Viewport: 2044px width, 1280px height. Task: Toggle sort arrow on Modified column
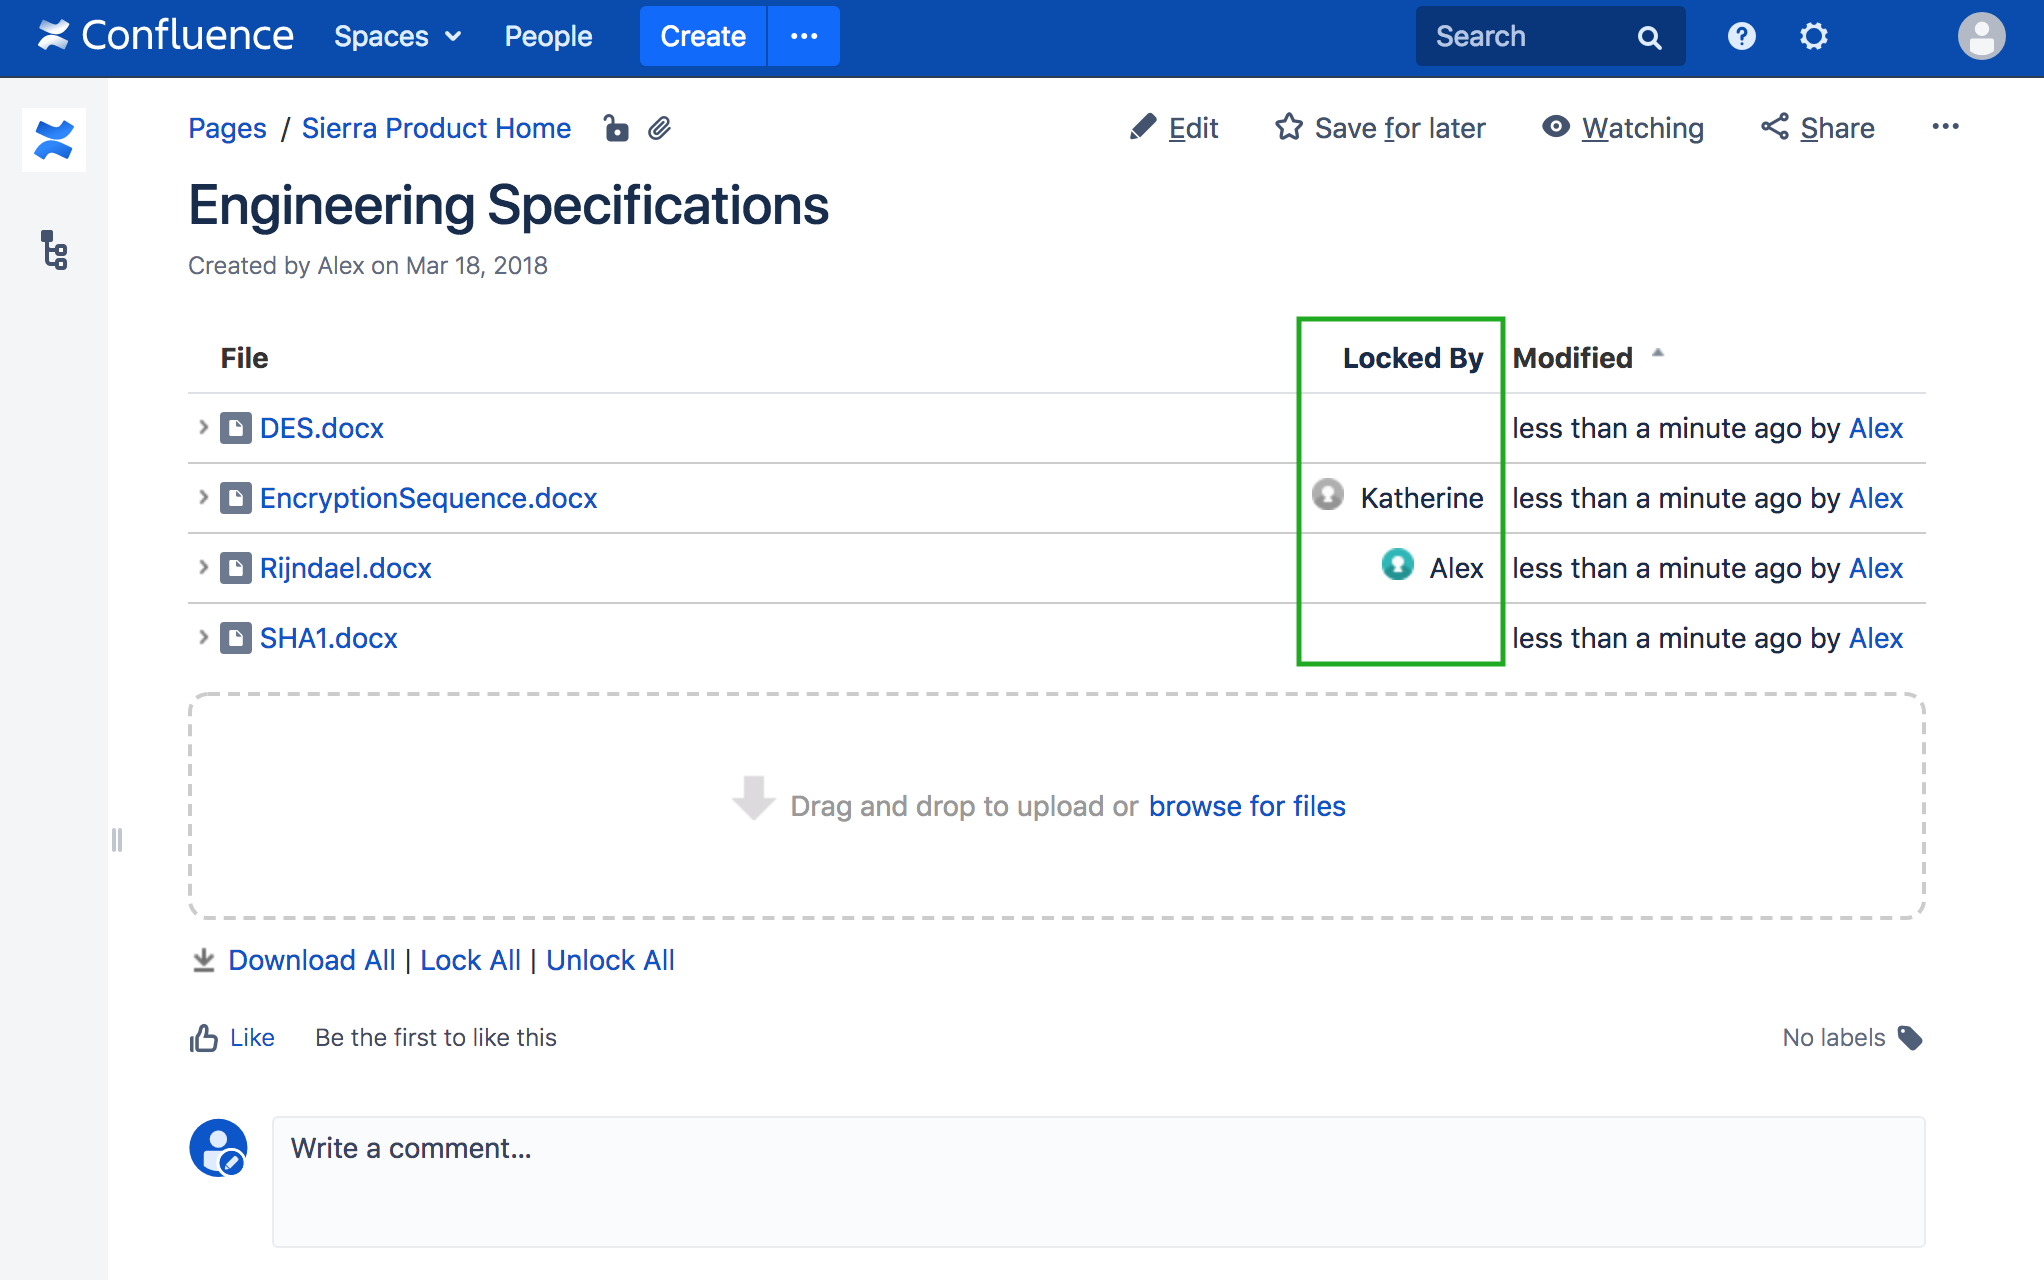pos(1658,353)
